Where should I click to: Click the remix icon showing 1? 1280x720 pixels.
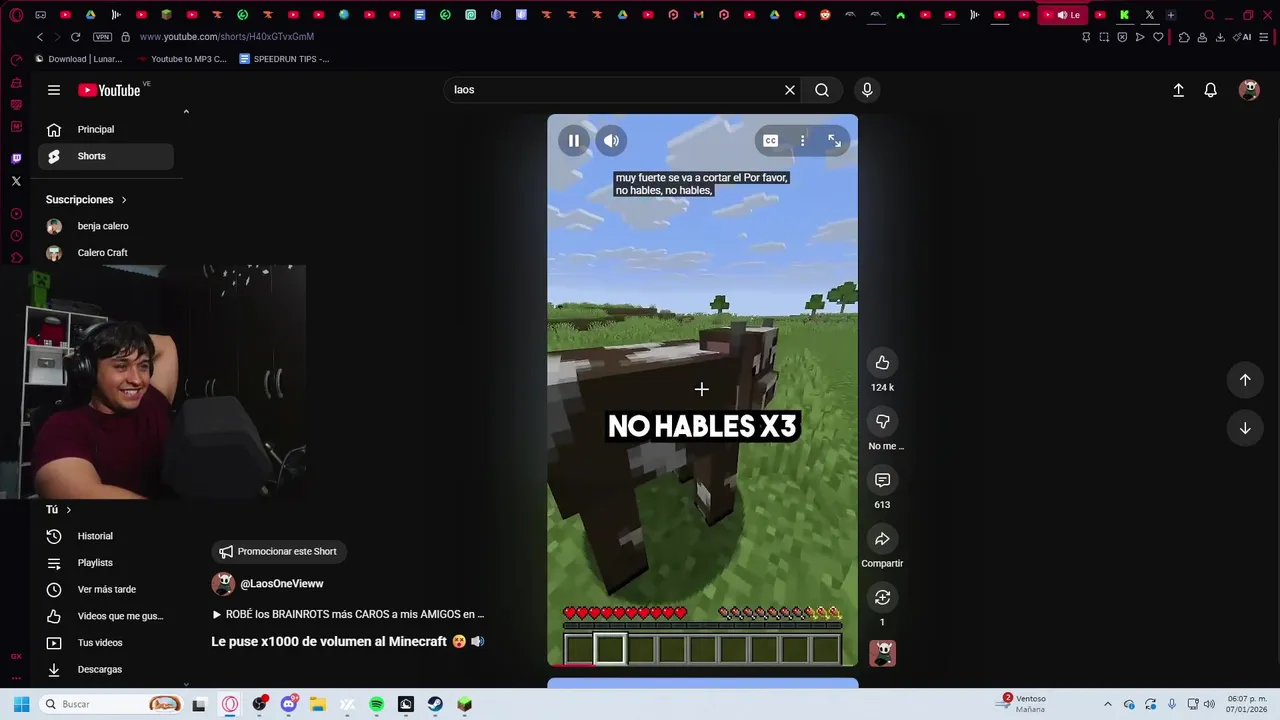point(882,598)
